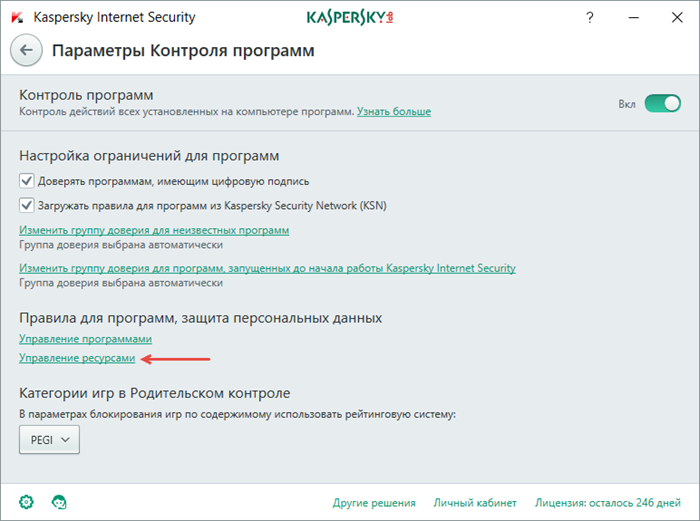Open help with the question mark
This screenshot has width=700, height=521.
(x=590, y=17)
